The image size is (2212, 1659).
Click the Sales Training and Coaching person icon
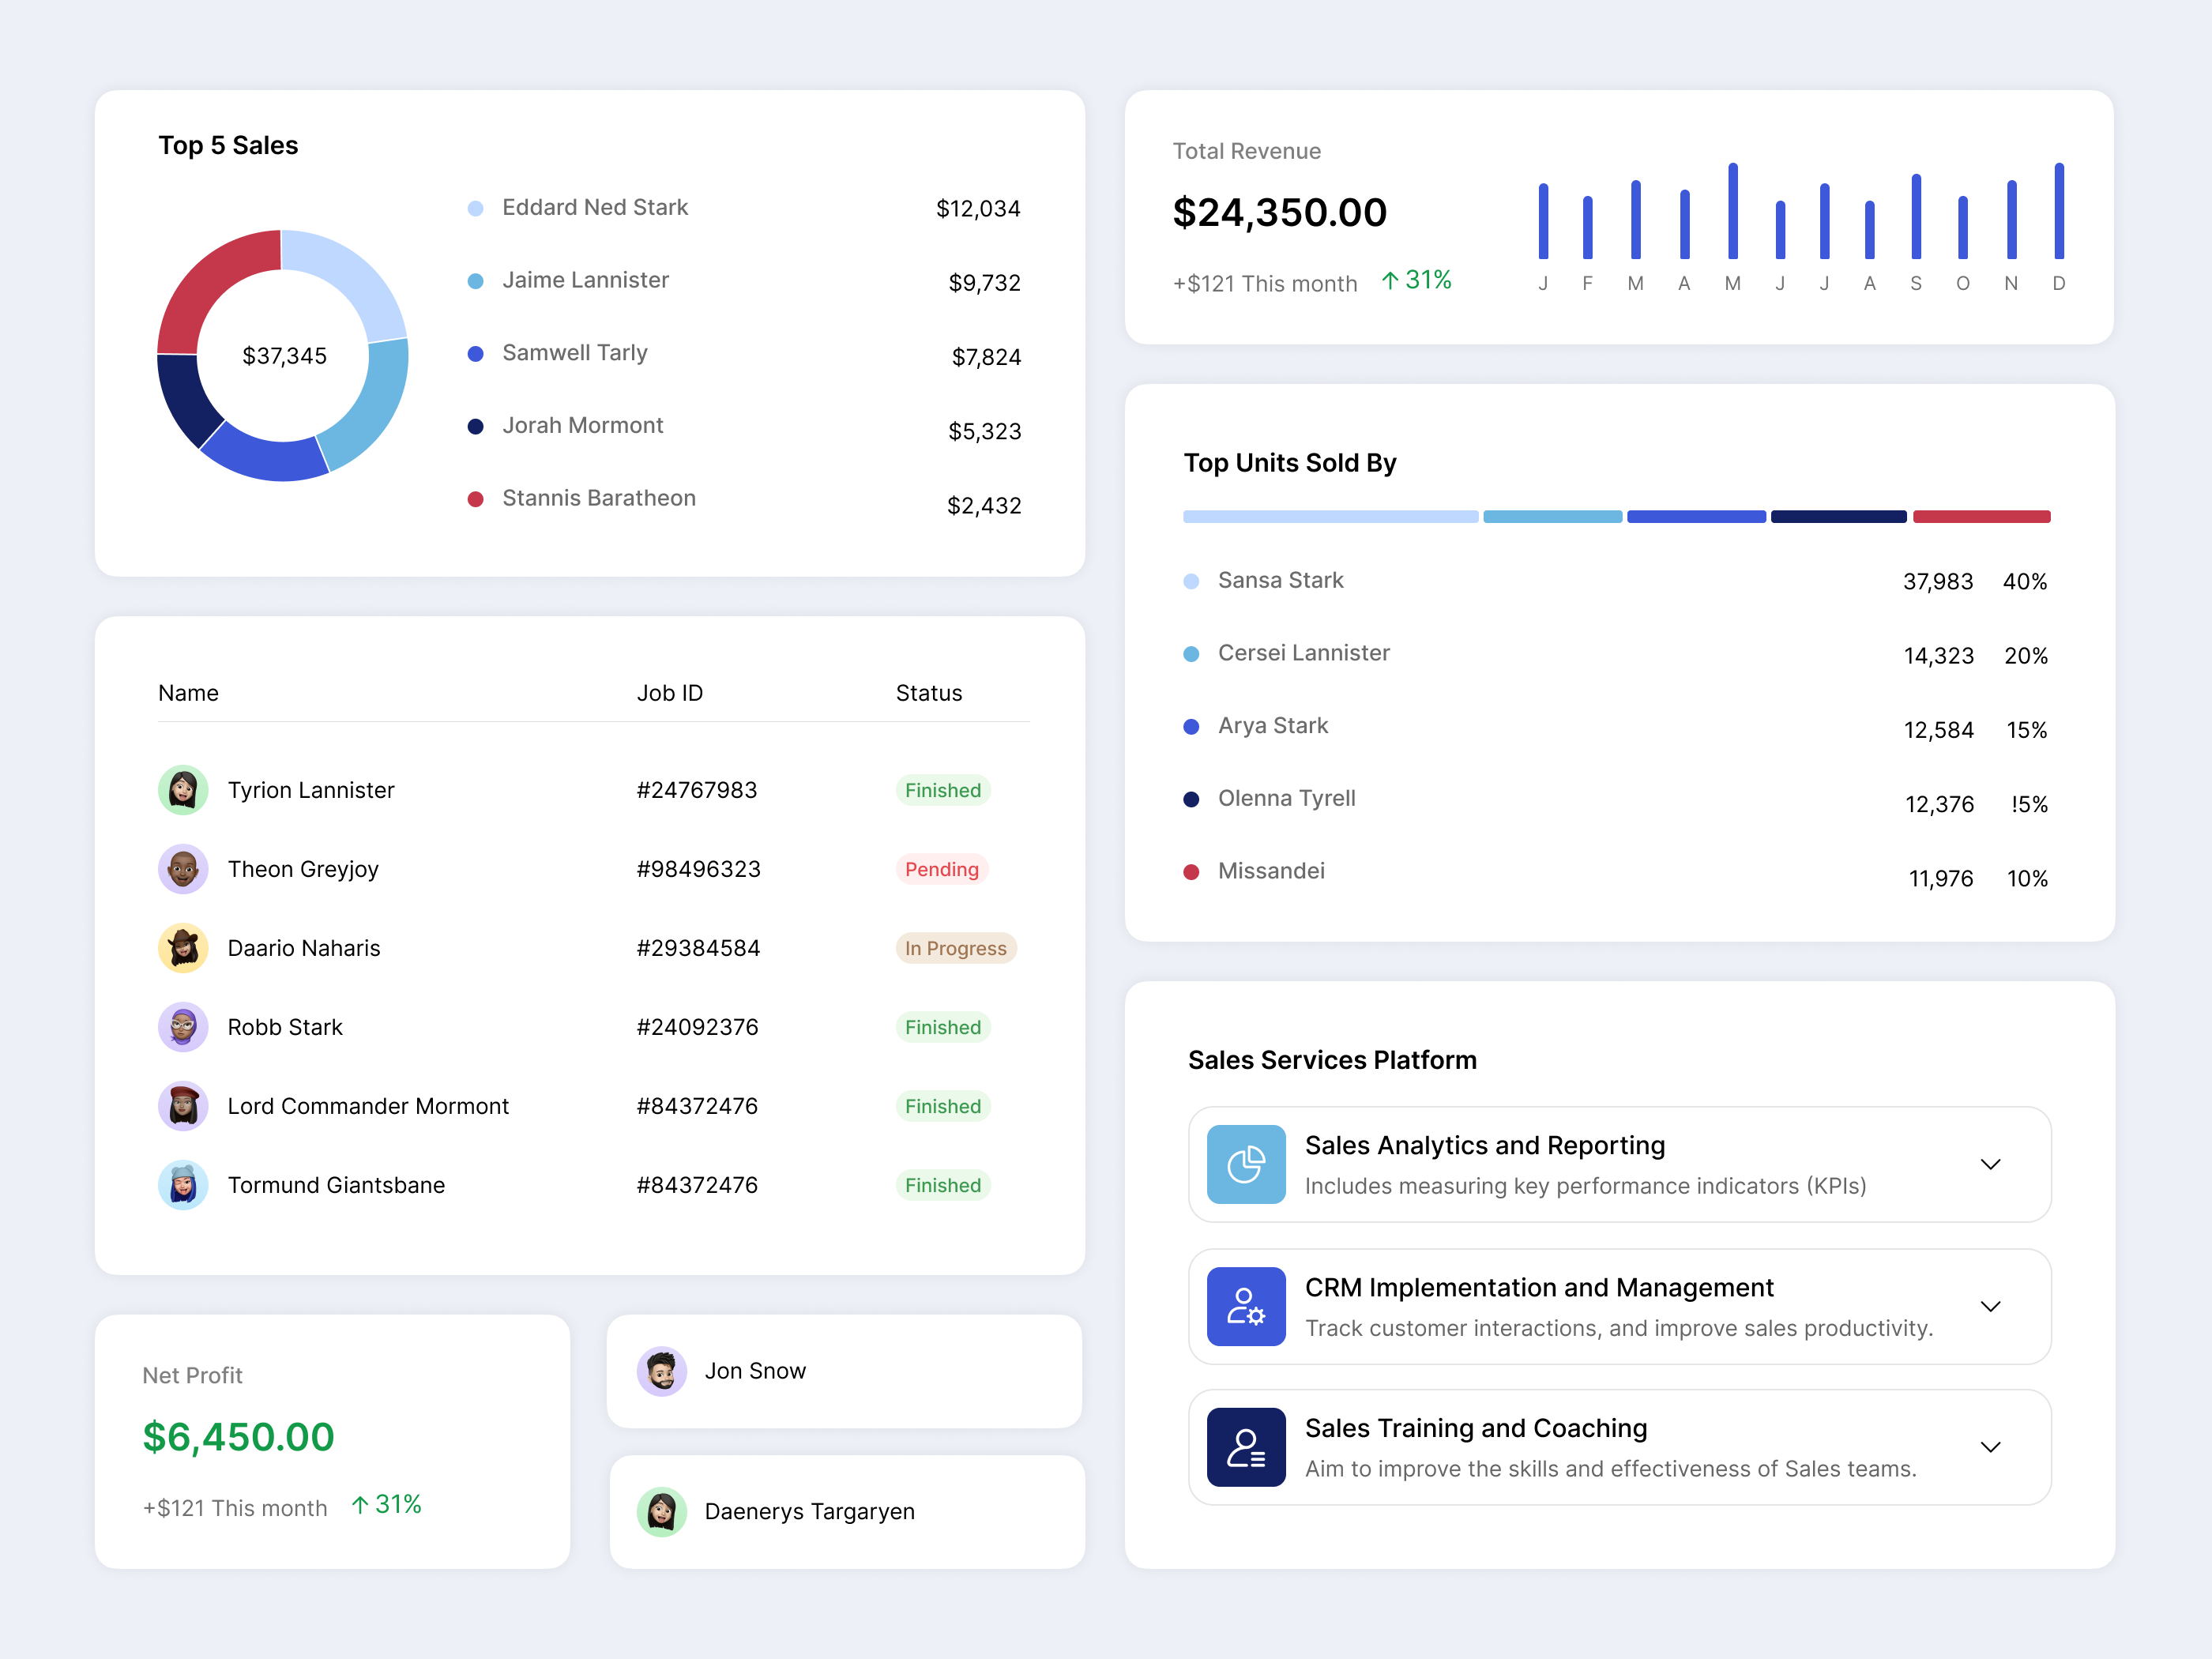click(x=1246, y=1447)
